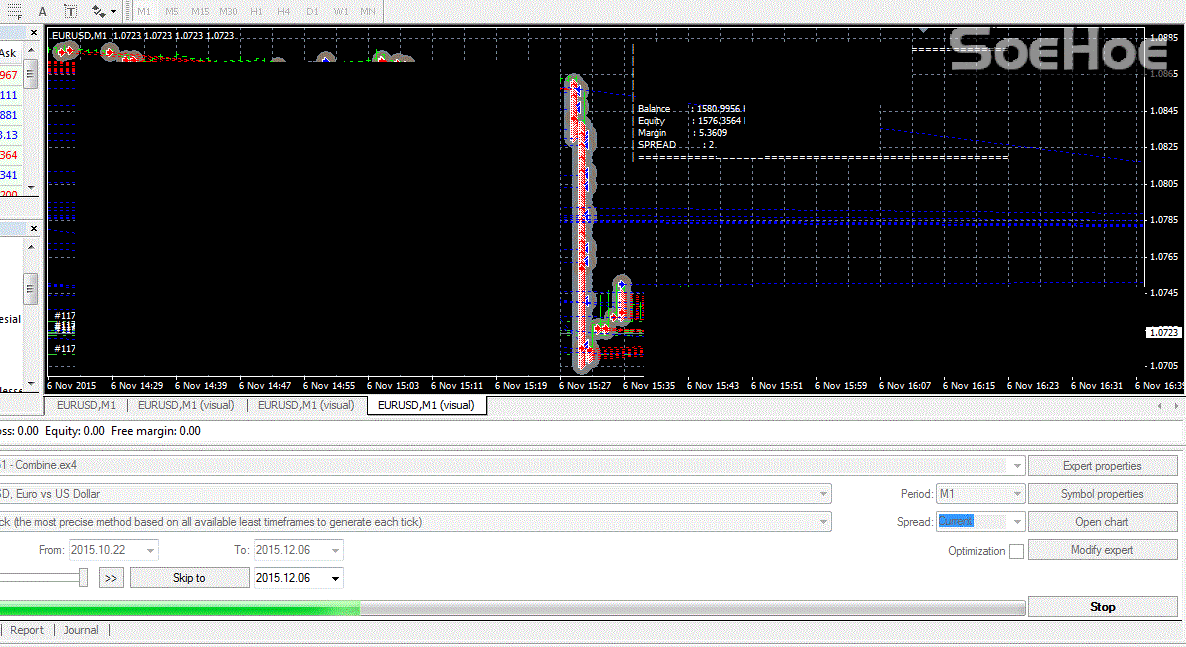1186x647 pixels.
Task: Open the Arrows objects dropdown in toolbar
Action: pyautogui.click(x=103, y=11)
